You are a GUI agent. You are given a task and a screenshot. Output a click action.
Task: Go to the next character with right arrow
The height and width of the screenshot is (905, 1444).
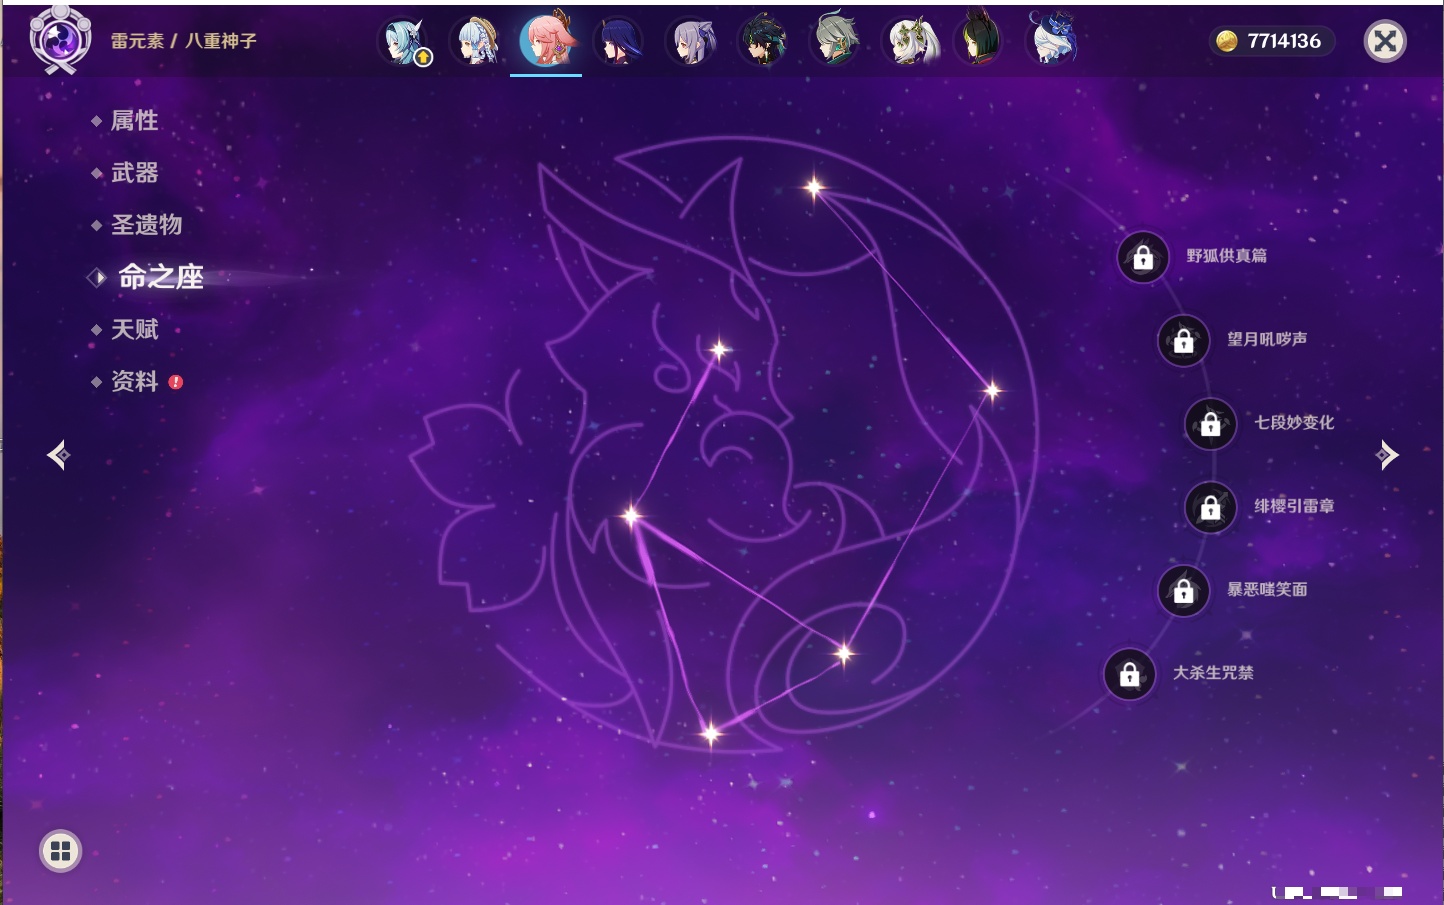click(1387, 455)
